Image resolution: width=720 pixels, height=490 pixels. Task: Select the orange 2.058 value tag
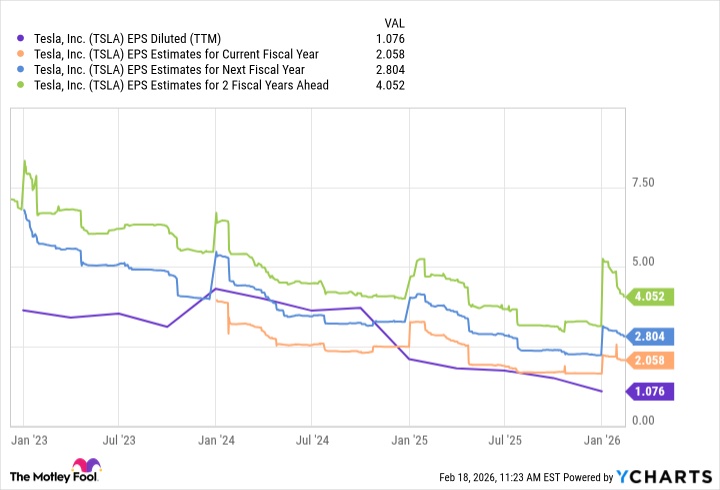[651, 360]
